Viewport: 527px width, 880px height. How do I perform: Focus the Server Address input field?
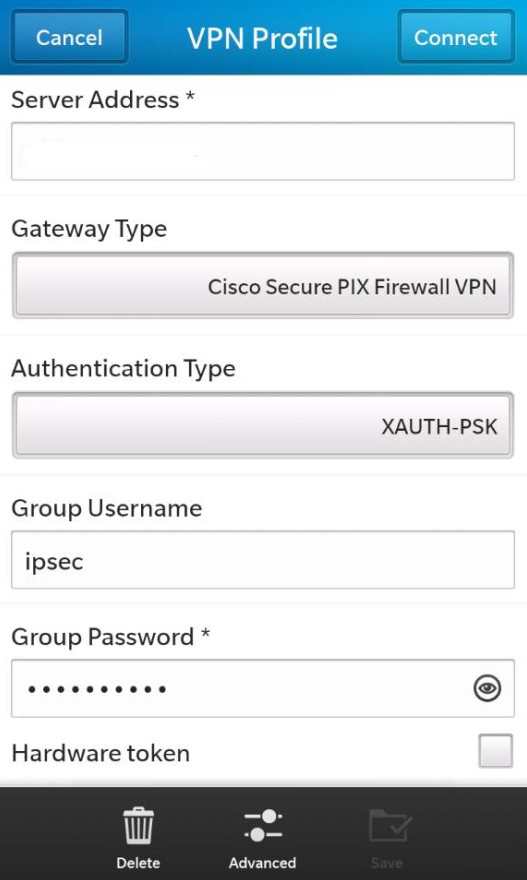(263, 151)
